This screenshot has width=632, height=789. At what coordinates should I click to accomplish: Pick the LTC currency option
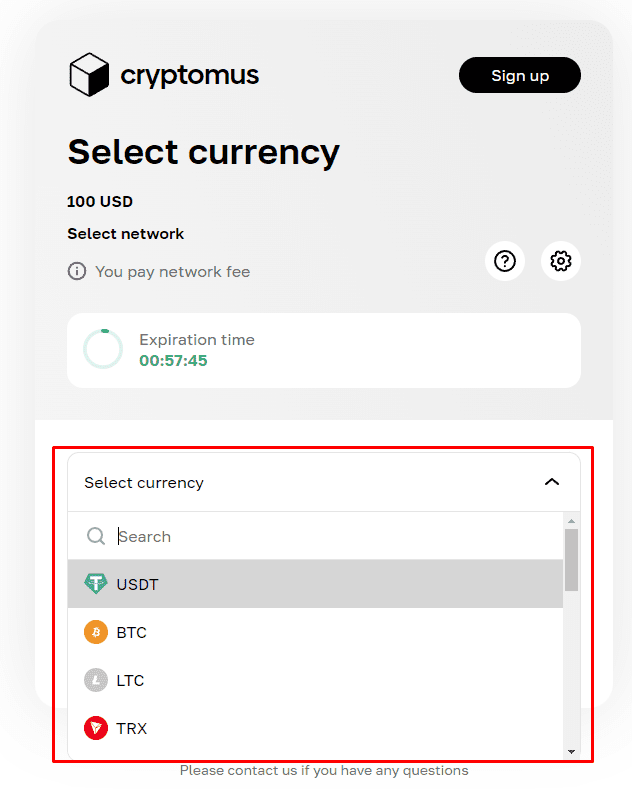click(131, 680)
